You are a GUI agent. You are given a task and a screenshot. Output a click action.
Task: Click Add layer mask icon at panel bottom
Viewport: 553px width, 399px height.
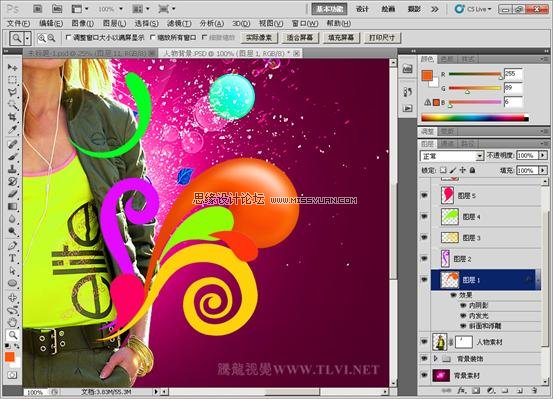click(x=476, y=391)
